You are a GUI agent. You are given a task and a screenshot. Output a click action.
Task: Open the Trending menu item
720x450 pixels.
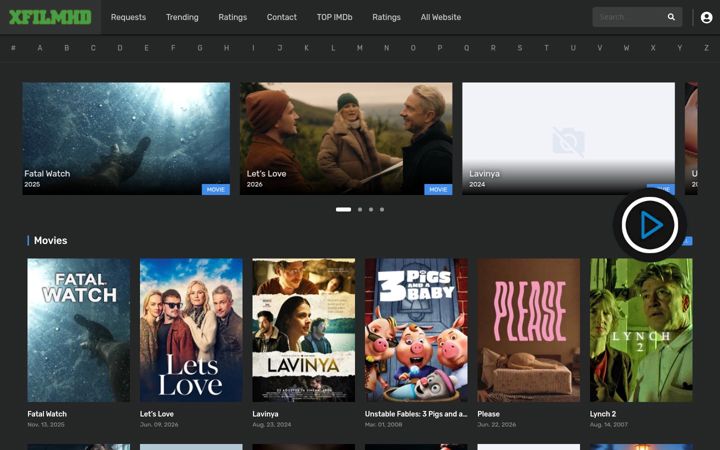[x=182, y=17]
